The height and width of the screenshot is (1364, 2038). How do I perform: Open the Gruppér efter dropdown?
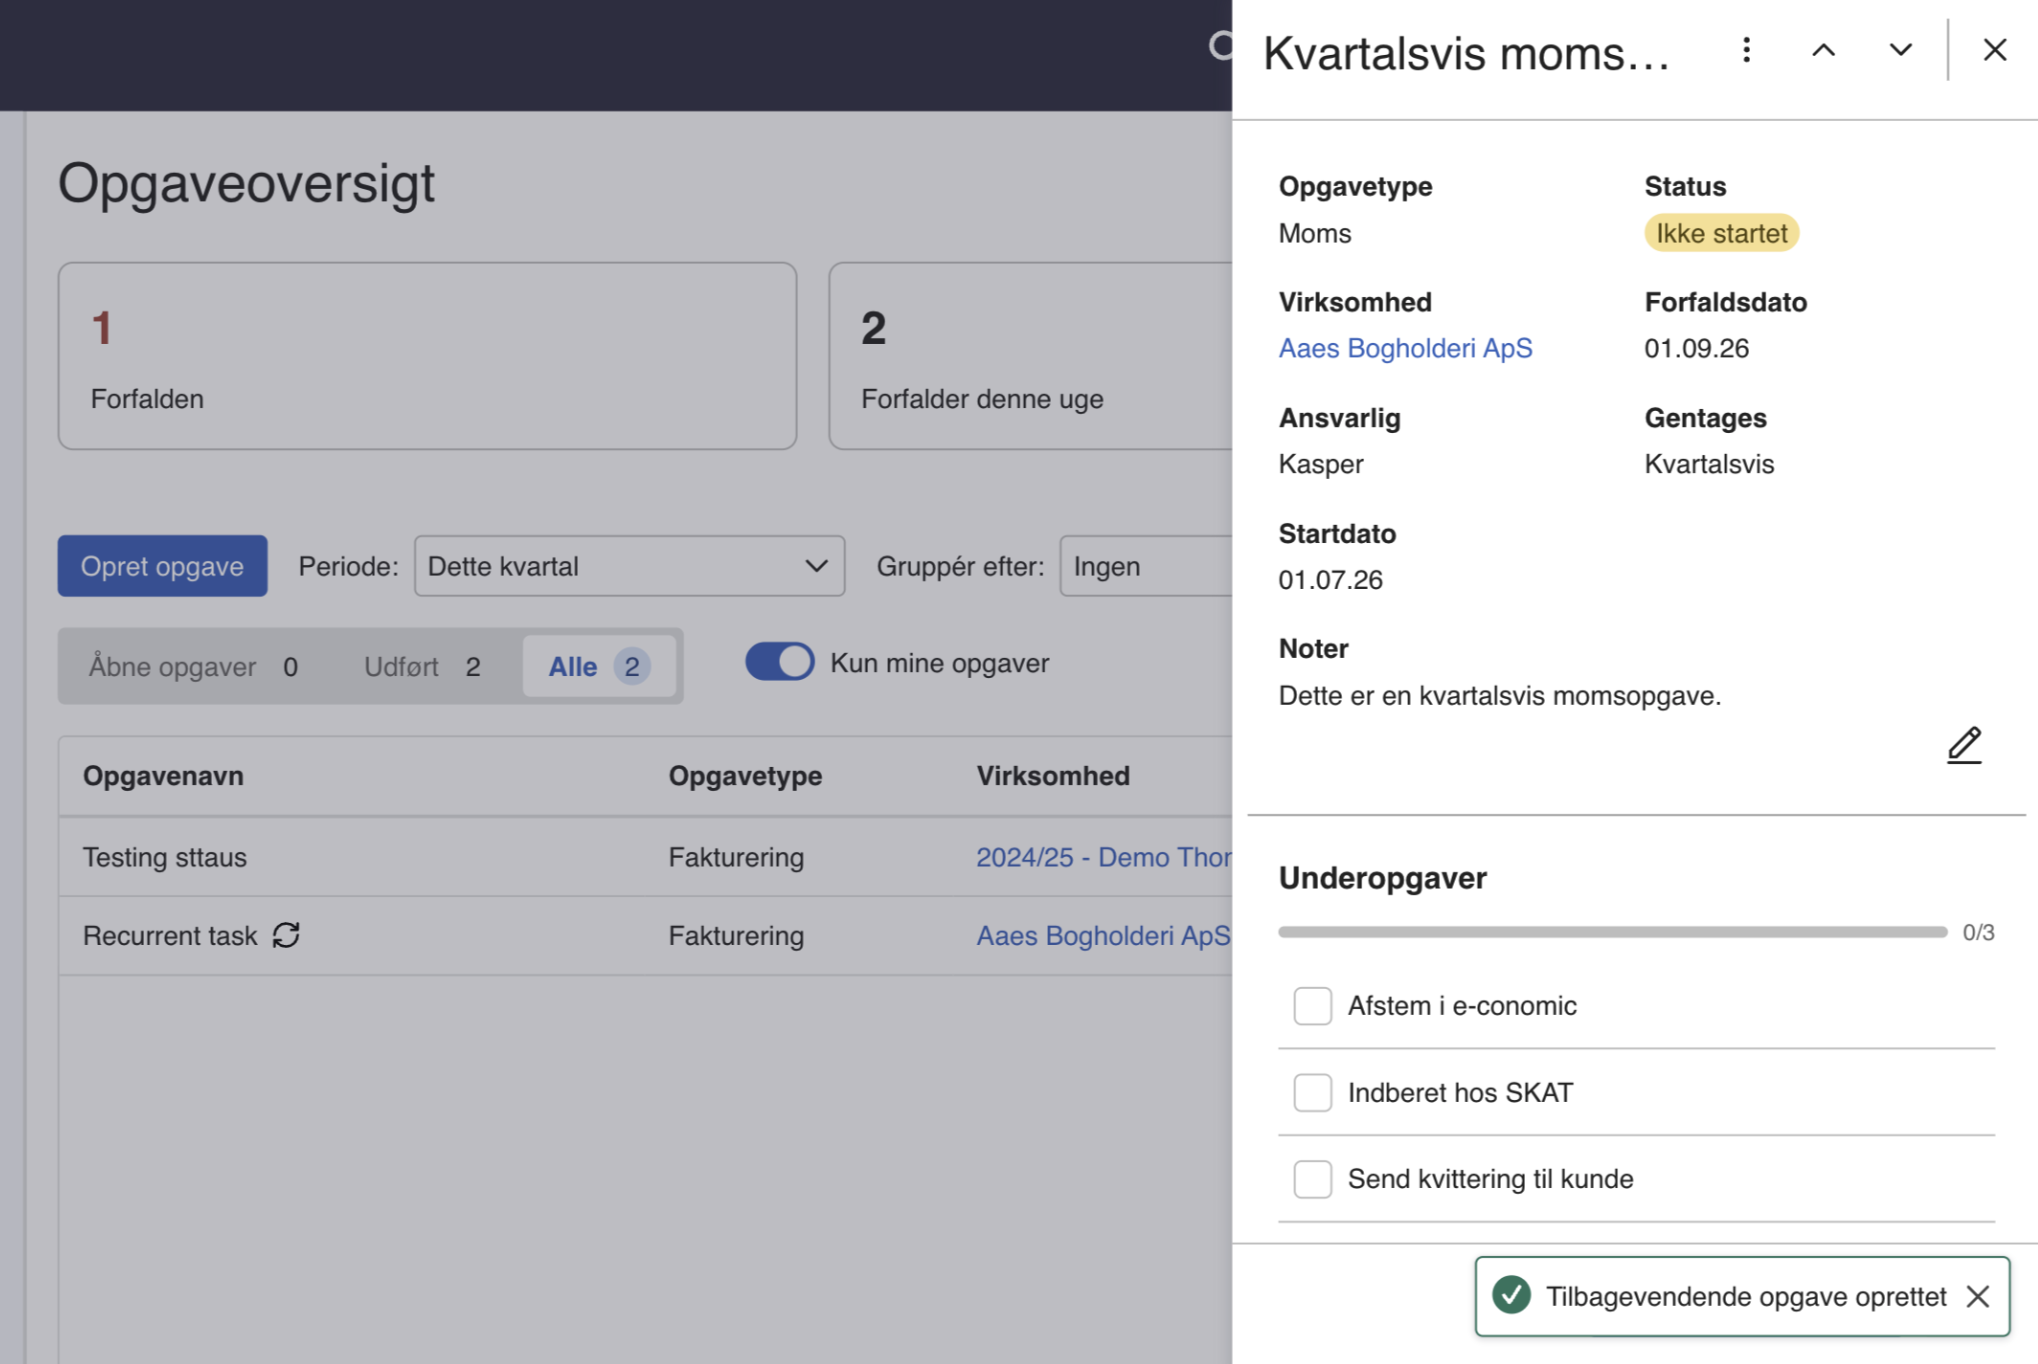pyautogui.click(x=1146, y=566)
